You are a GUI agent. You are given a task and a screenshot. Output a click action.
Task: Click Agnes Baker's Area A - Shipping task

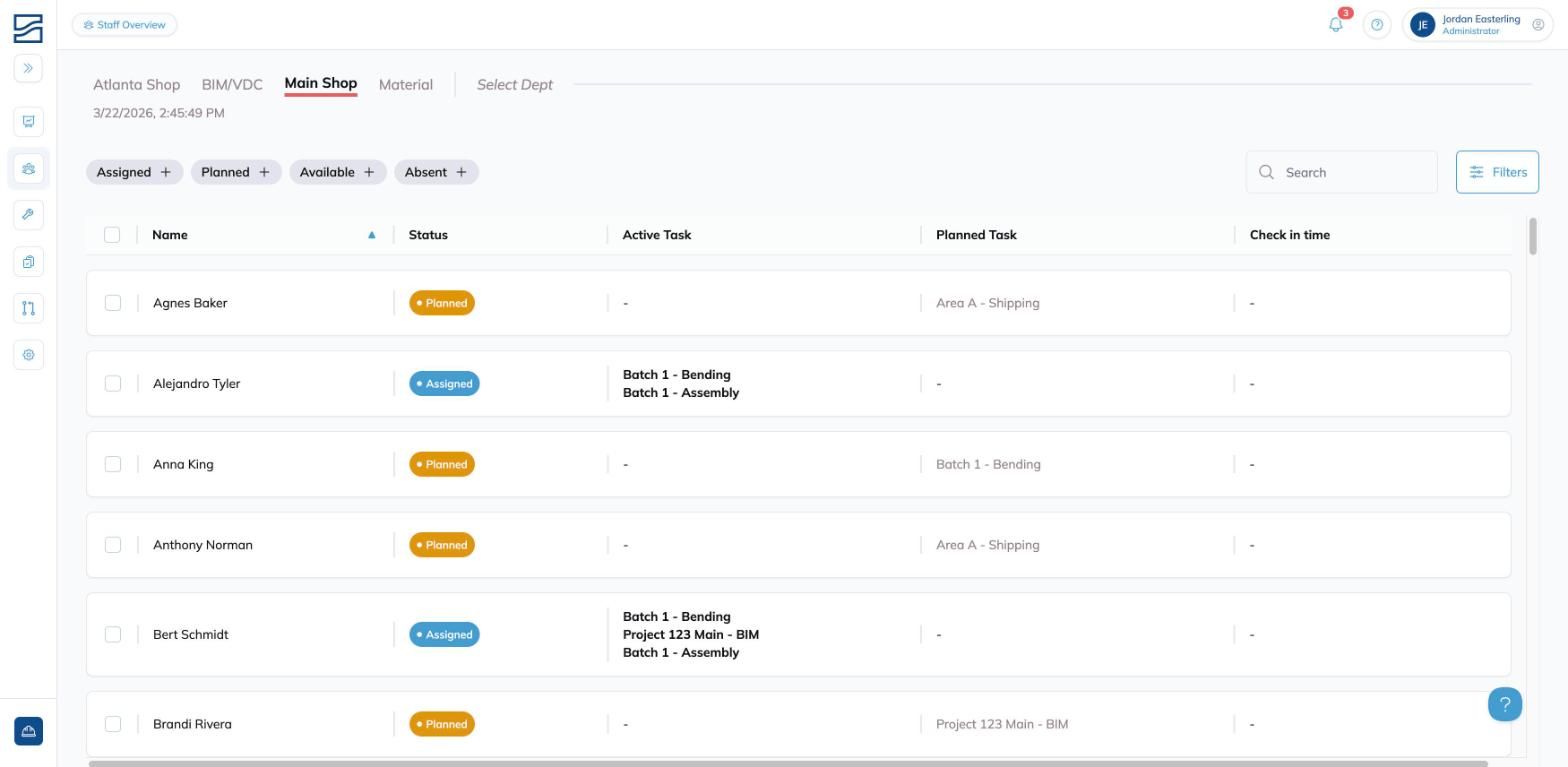988,303
